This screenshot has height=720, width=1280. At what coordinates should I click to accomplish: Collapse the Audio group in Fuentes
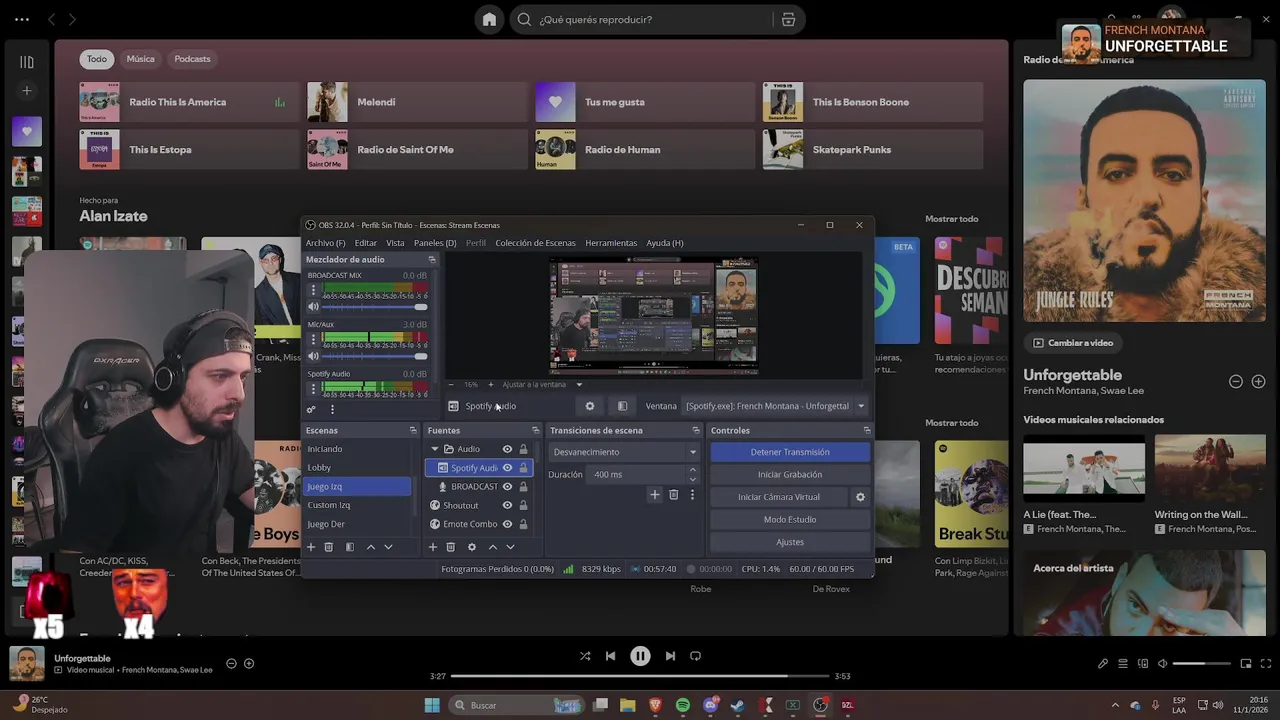click(x=435, y=449)
